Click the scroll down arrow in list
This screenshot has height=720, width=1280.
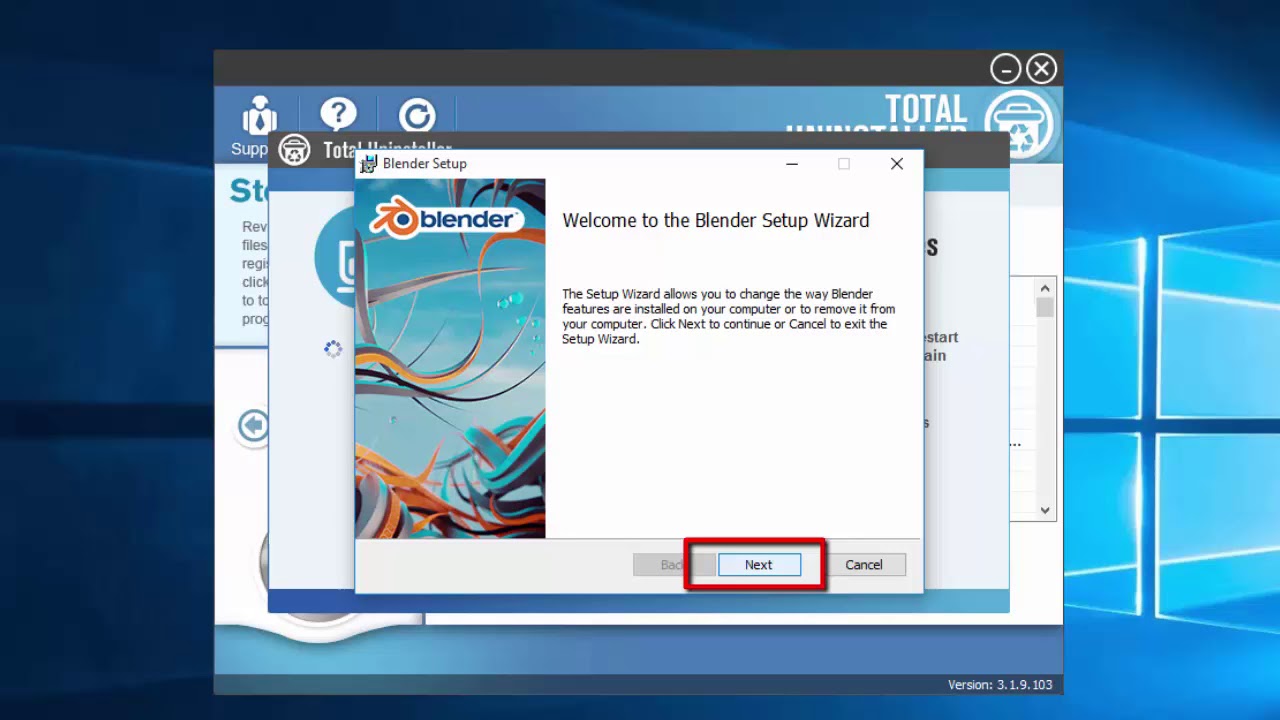pos(1045,510)
